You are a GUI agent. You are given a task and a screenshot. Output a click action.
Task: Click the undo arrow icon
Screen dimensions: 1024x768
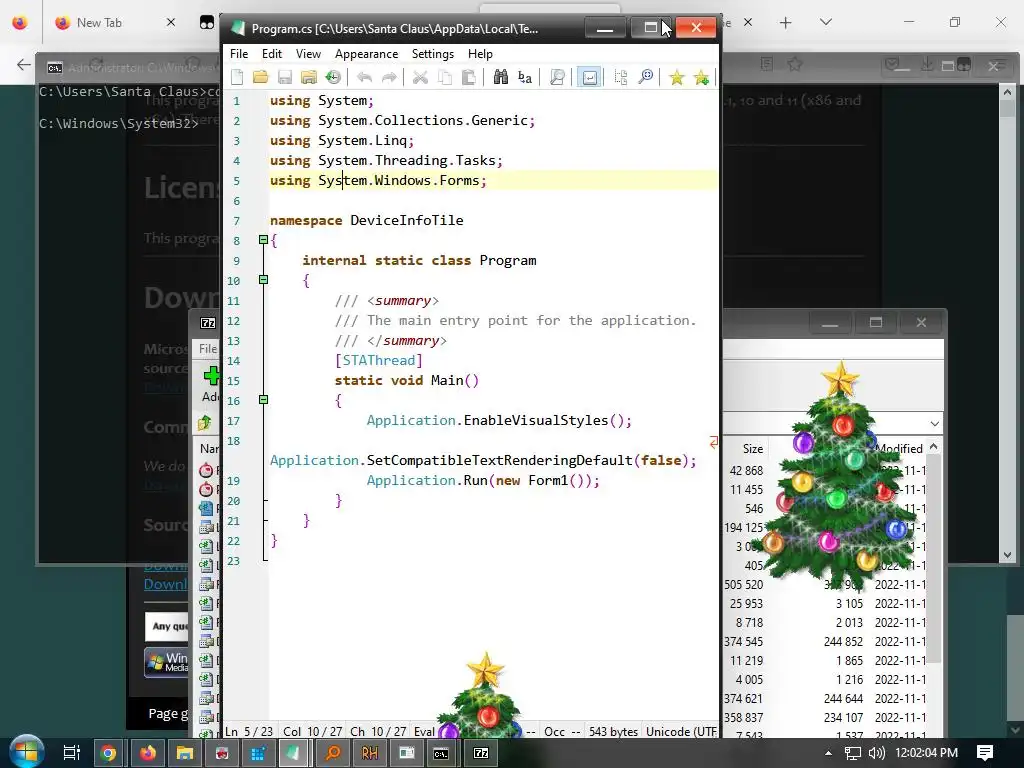tap(364, 78)
